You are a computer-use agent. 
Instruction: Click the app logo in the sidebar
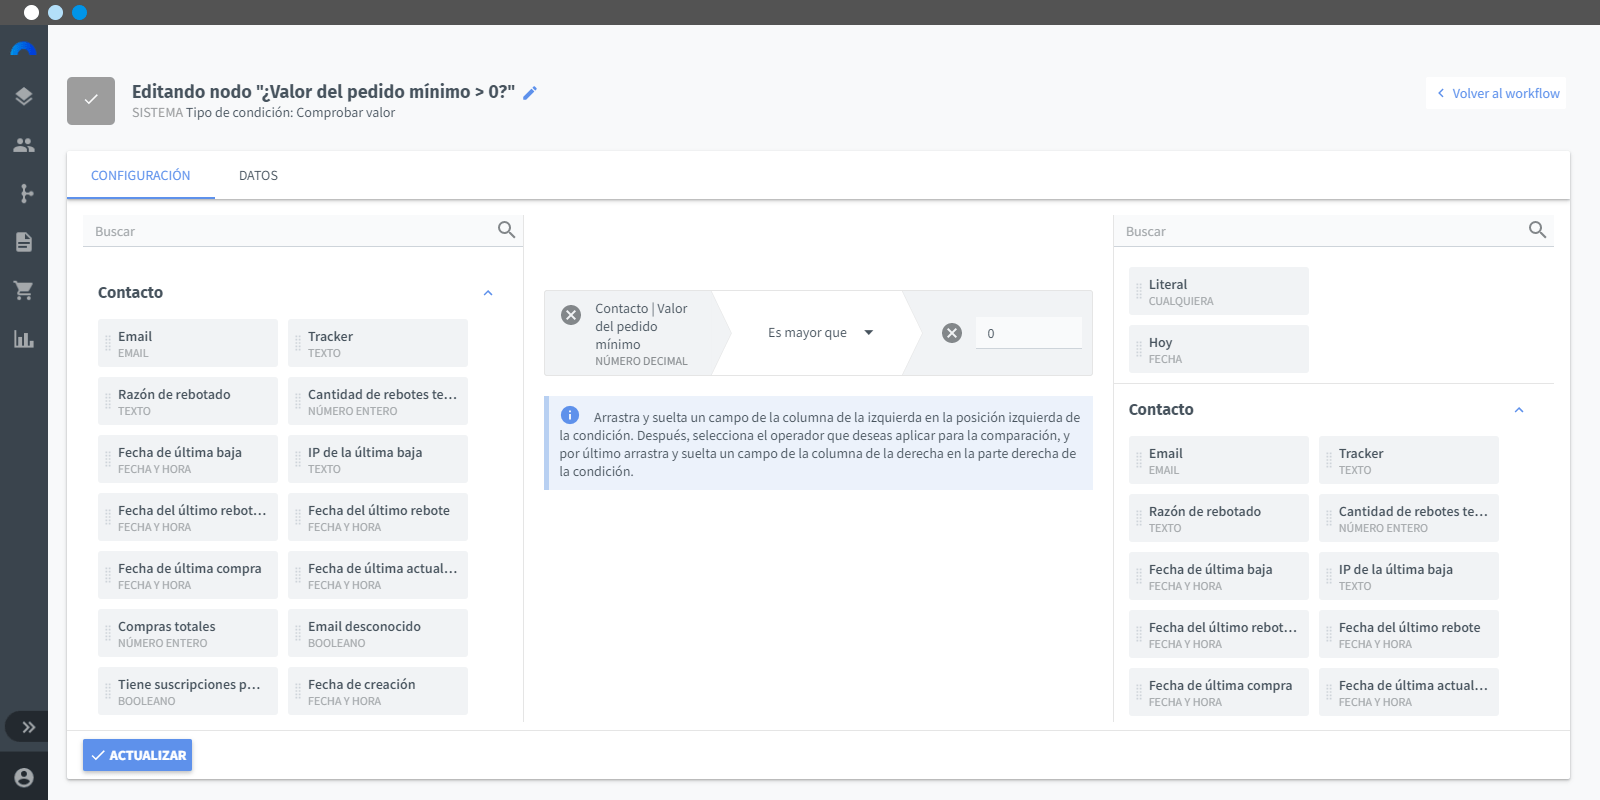[x=23, y=49]
